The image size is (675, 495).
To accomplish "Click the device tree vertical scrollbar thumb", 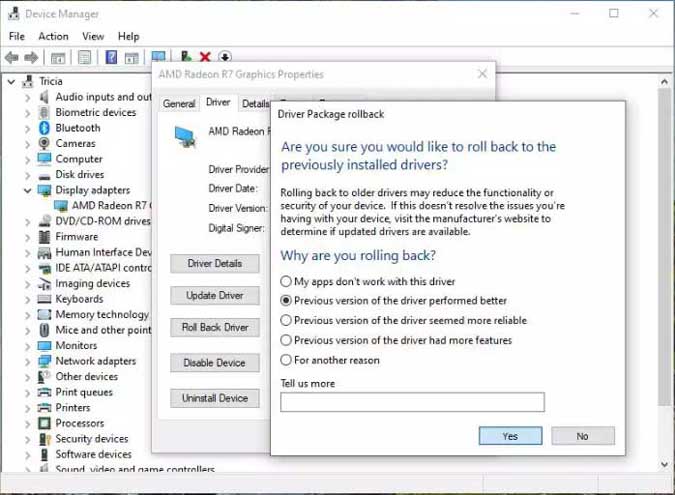I will [x=665, y=245].
